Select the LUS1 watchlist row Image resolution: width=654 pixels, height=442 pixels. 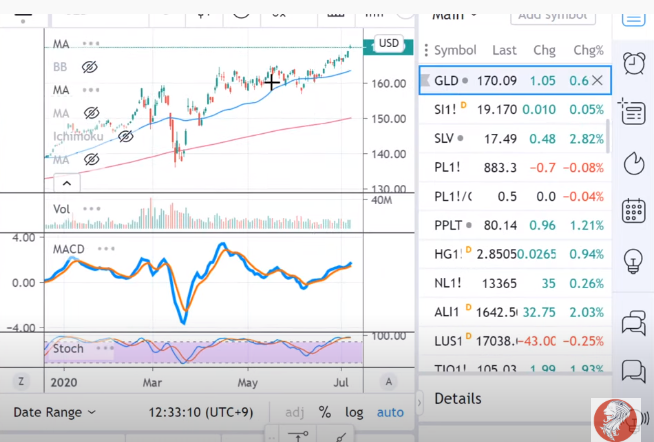coord(515,341)
